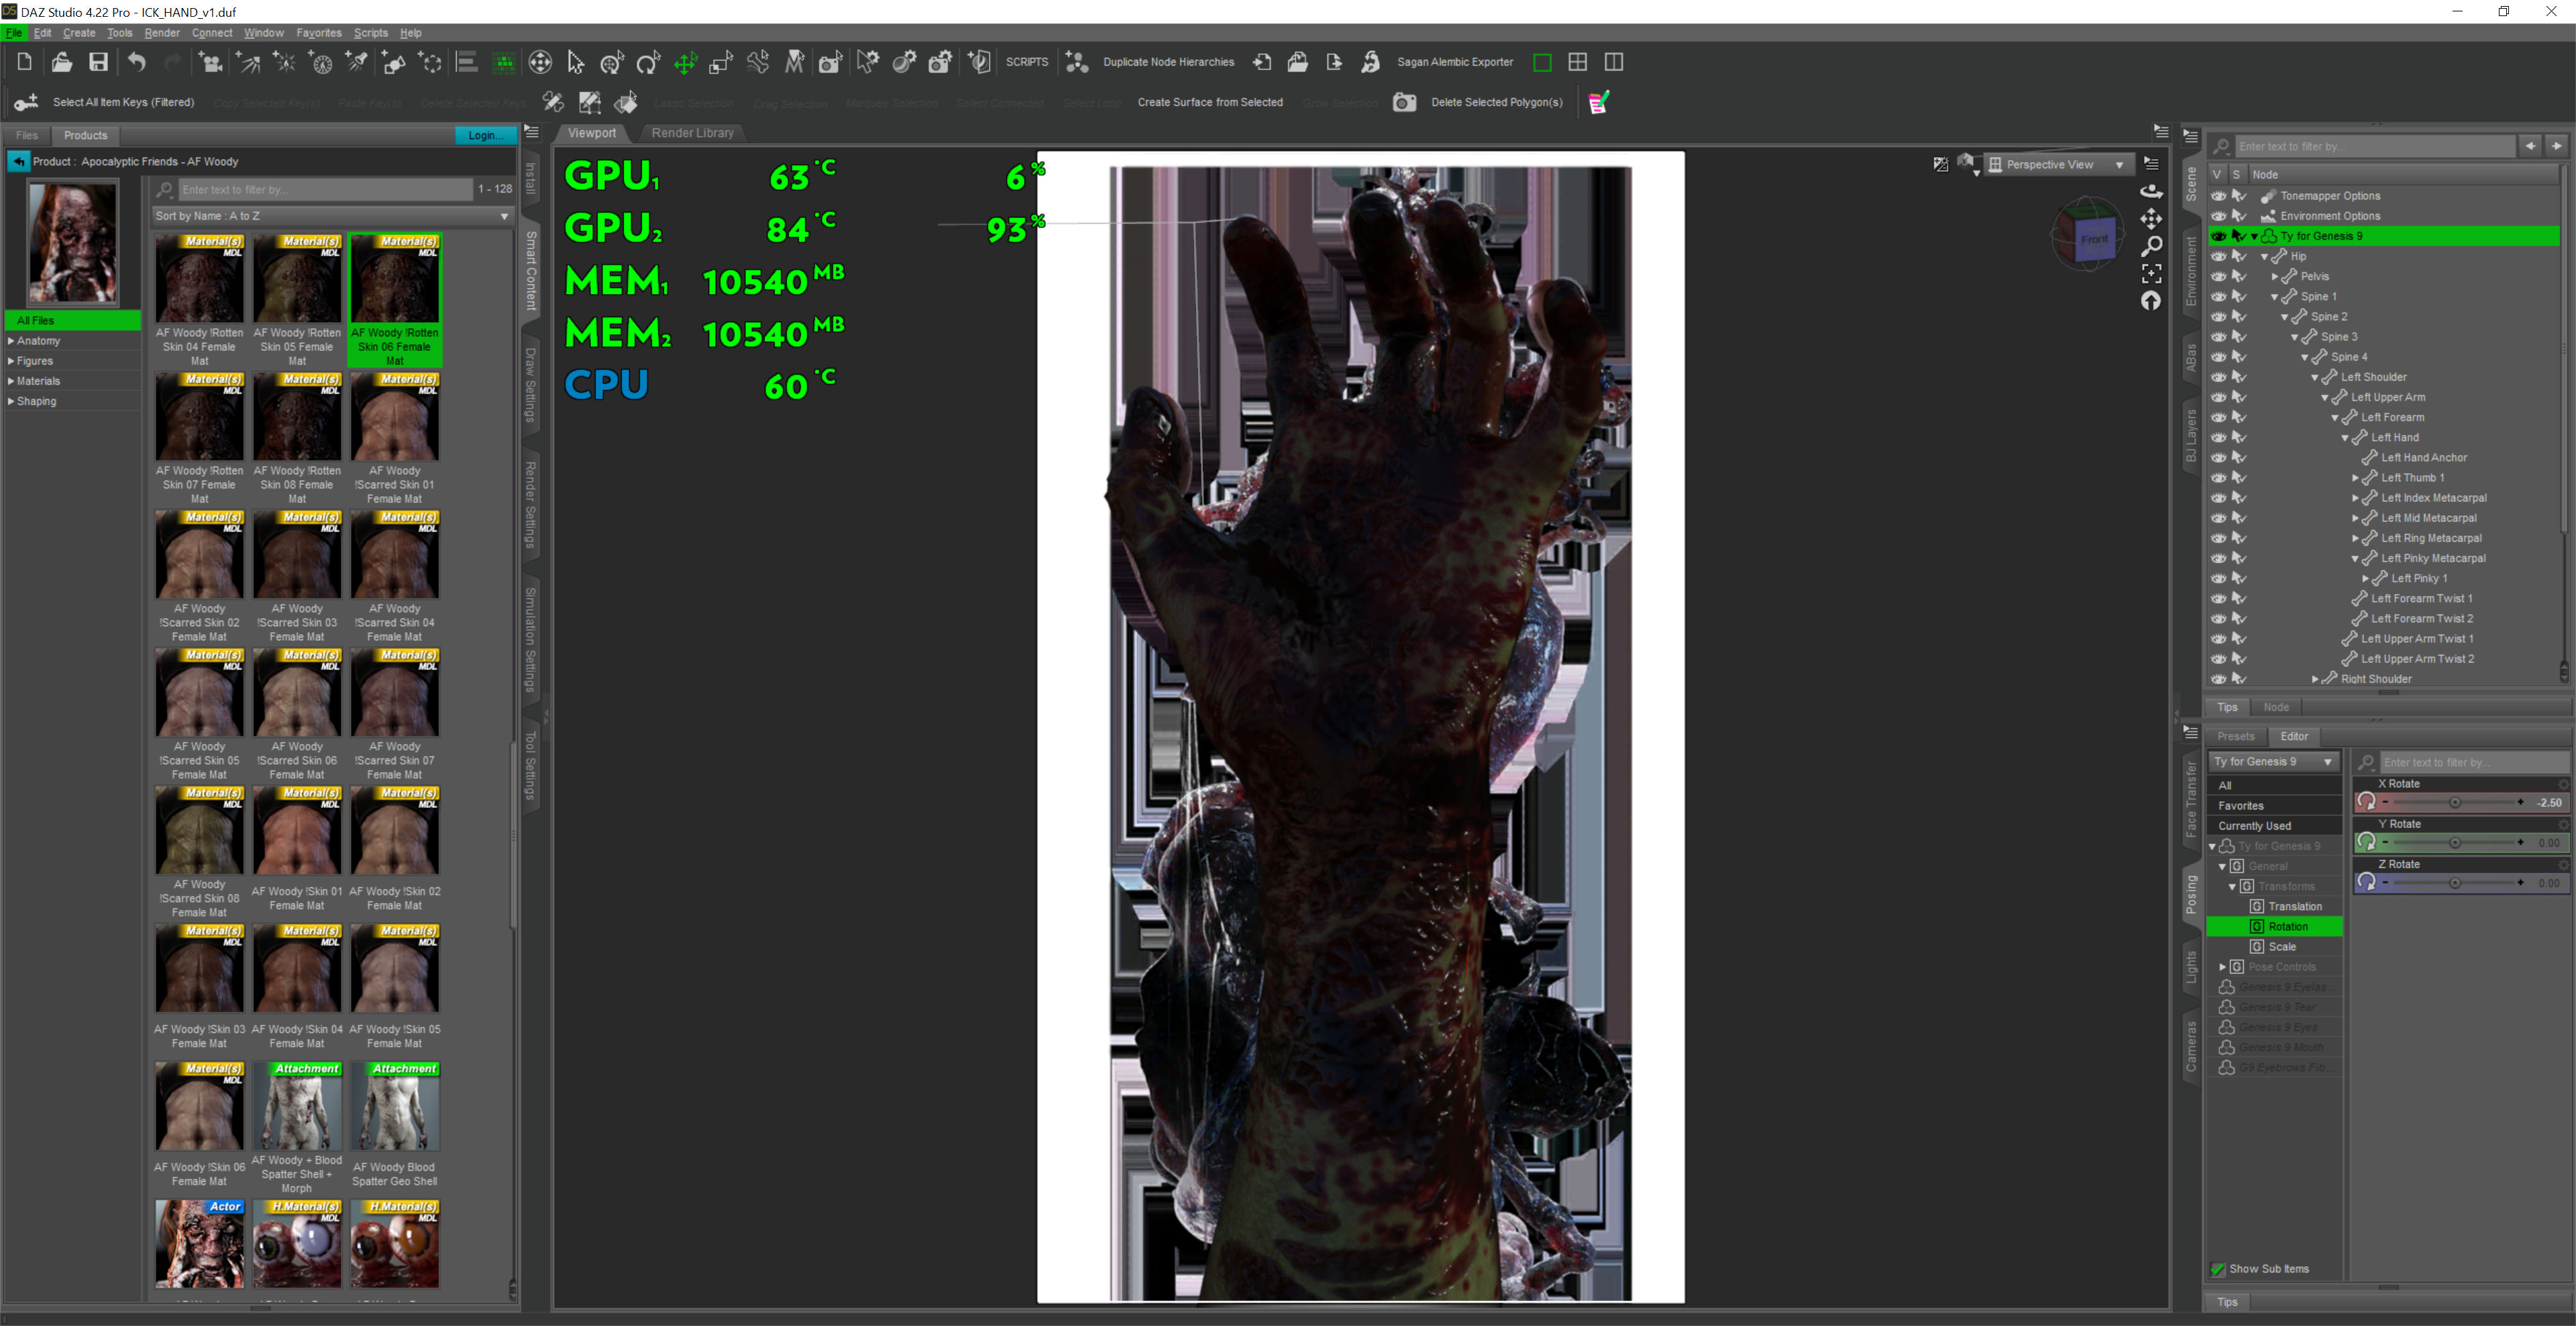Select the Rotate tool icon
This screenshot has height=1326, width=2576.
pyautogui.click(x=648, y=63)
